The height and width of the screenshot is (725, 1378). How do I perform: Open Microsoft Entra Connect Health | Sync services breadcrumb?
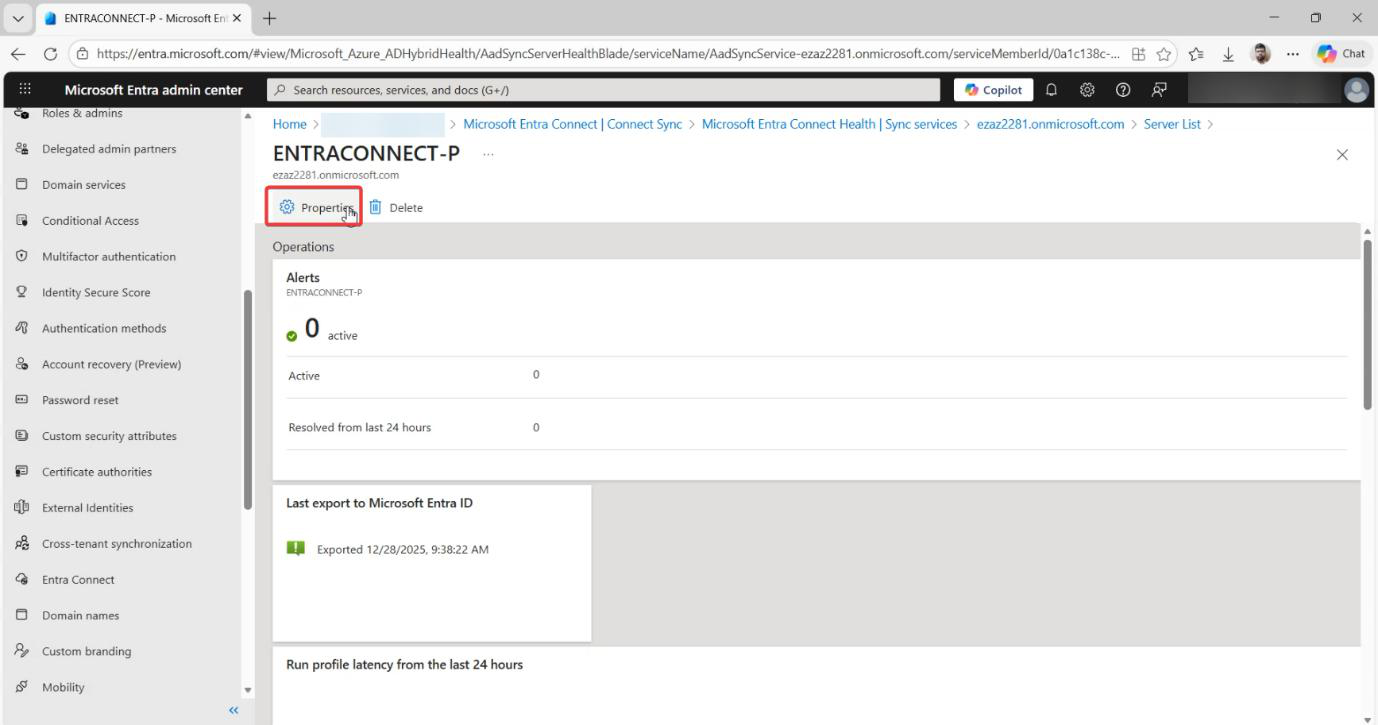(829, 124)
